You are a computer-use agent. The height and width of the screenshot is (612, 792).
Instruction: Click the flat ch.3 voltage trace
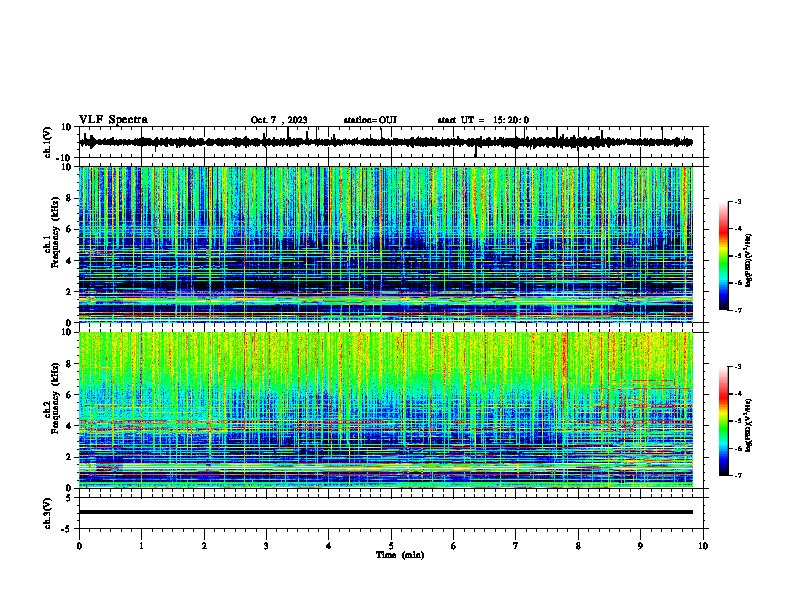(385, 512)
